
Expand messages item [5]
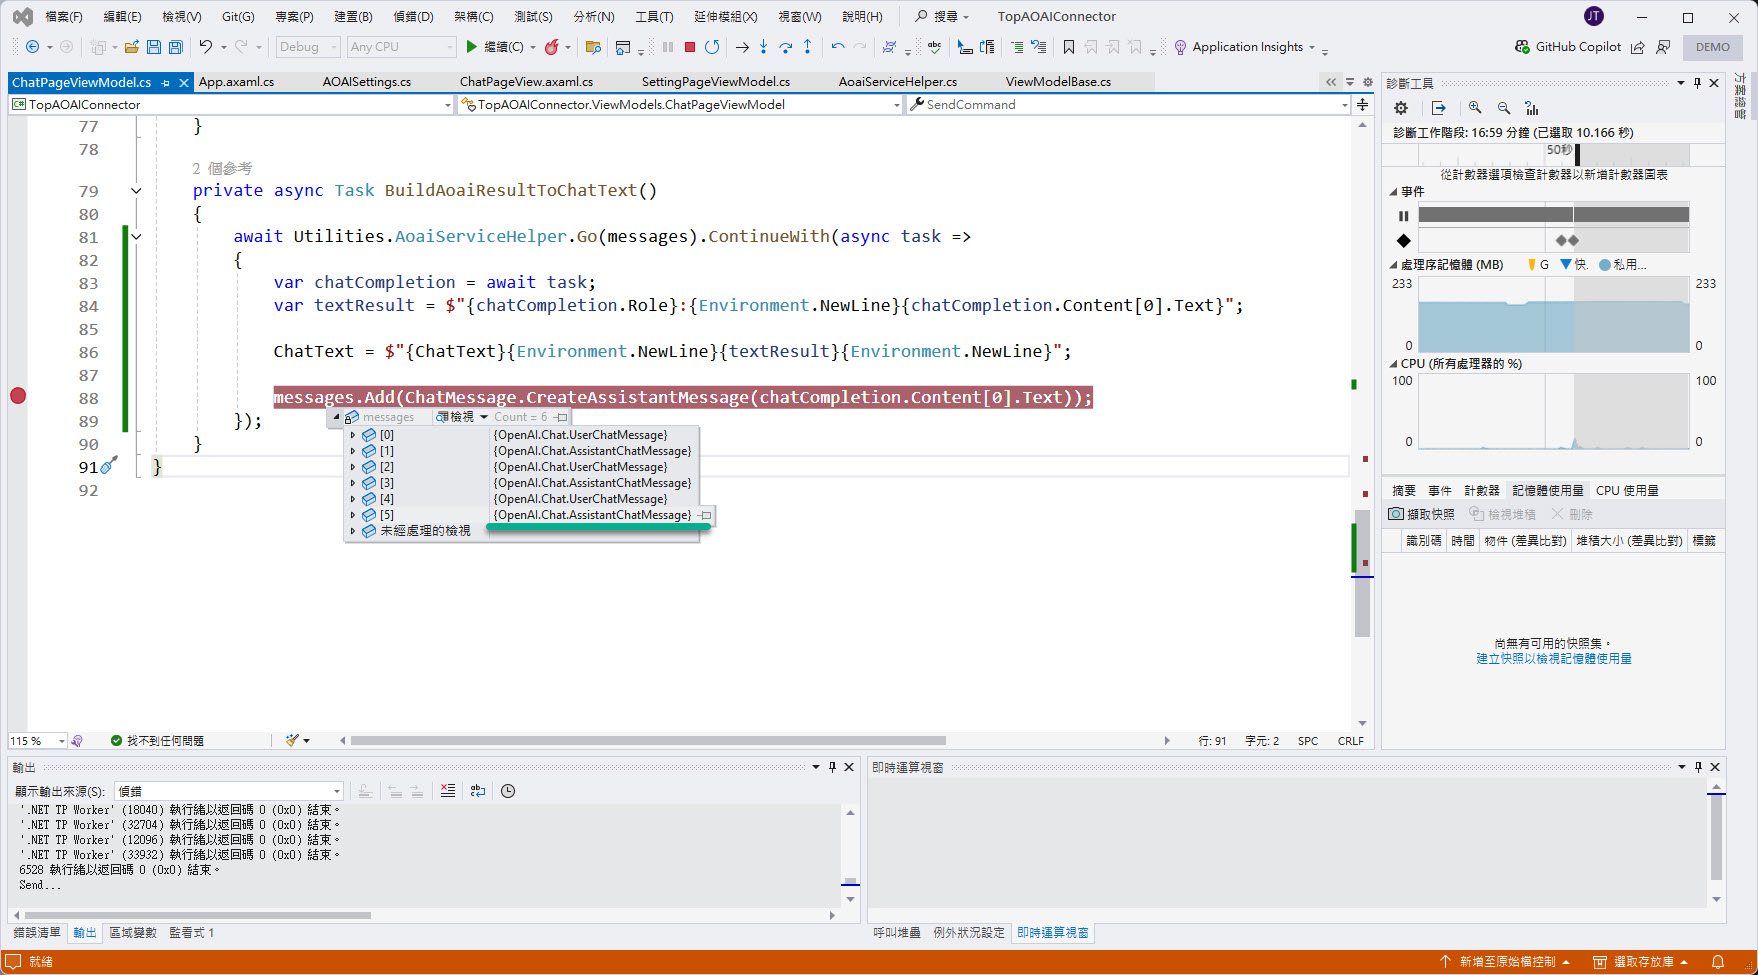tap(353, 515)
